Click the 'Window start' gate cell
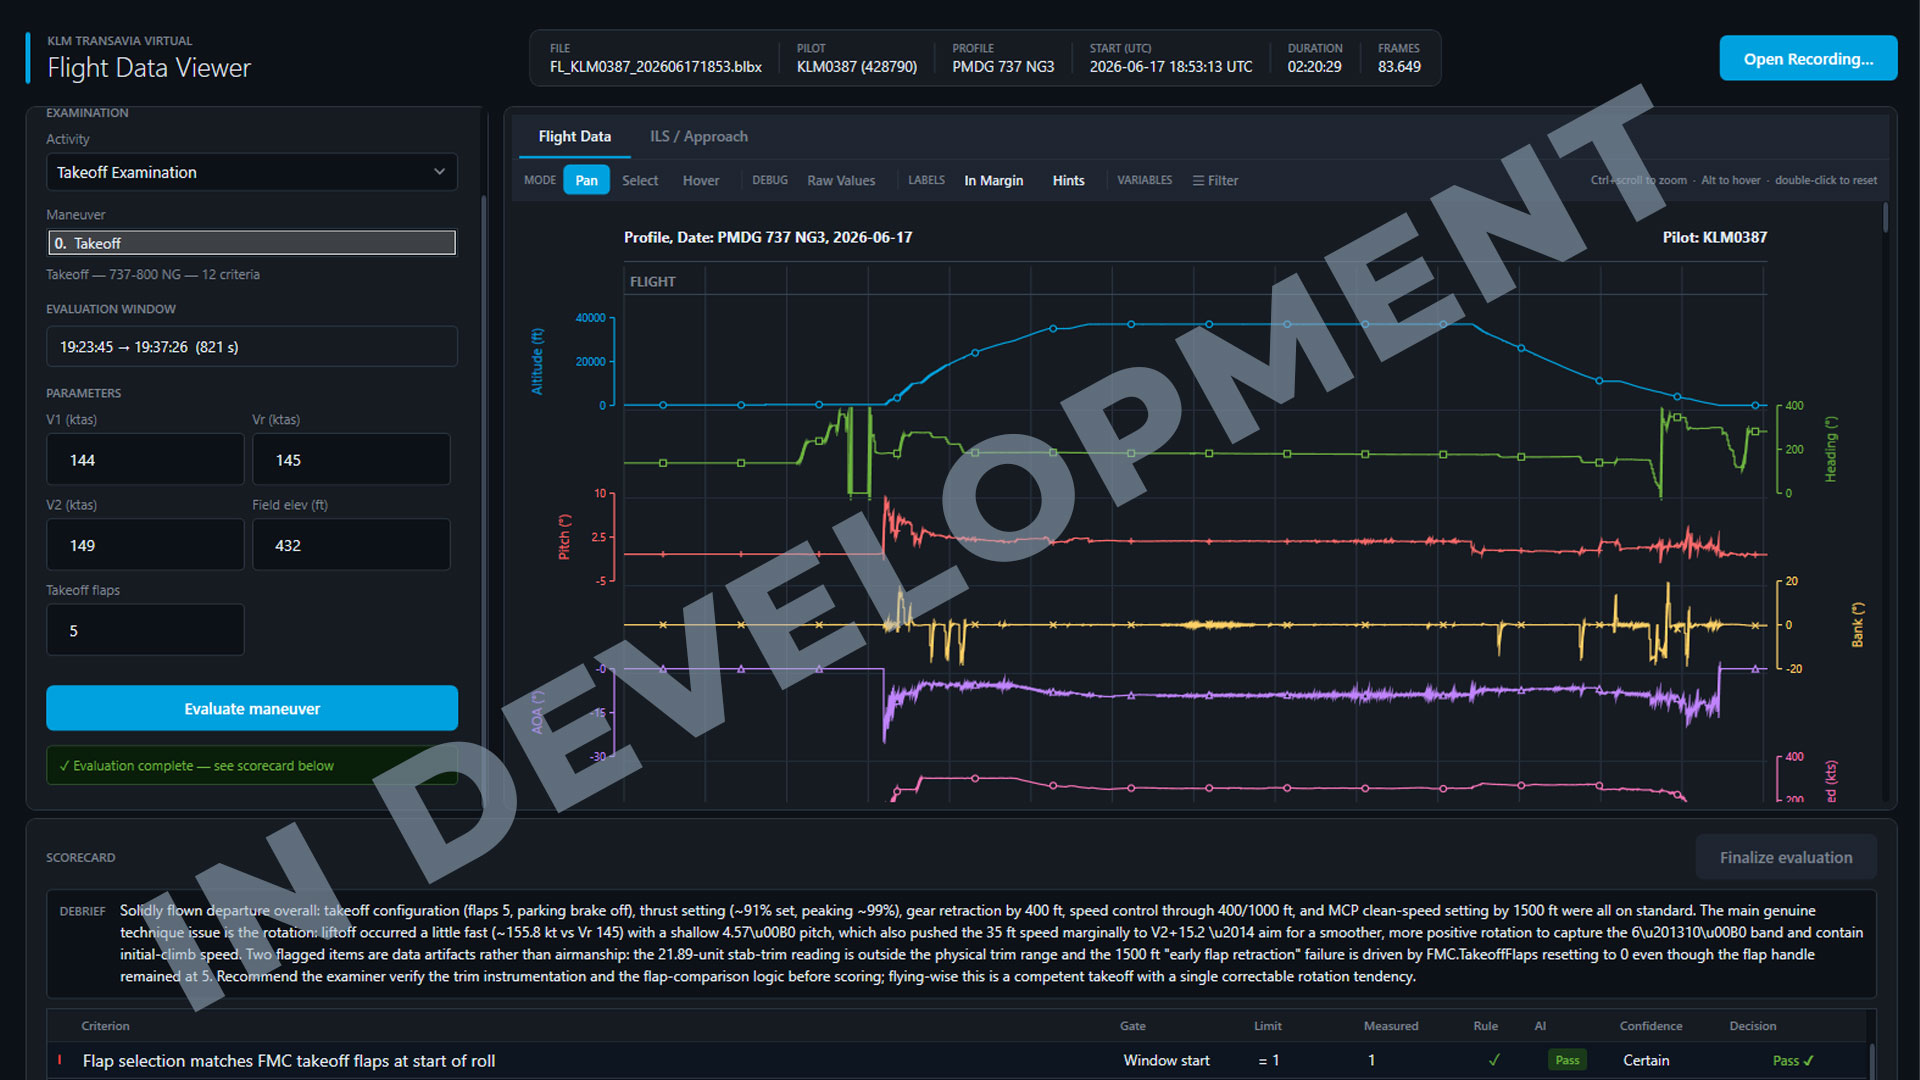 point(1166,1060)
